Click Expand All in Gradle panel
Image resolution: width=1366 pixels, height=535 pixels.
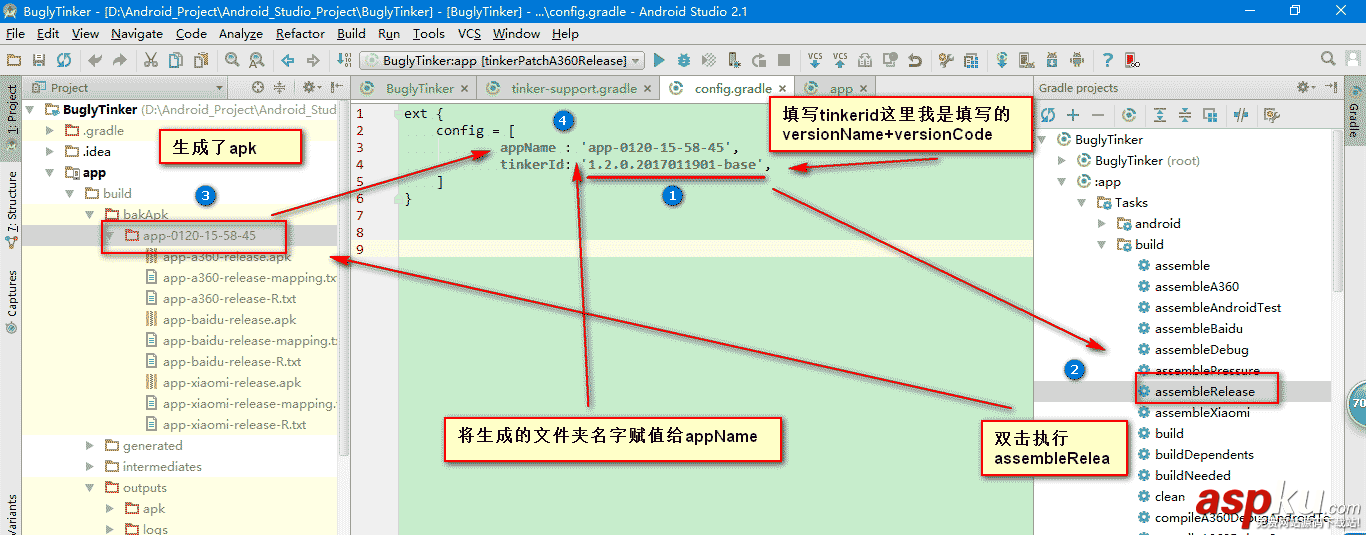[1160, 115]
